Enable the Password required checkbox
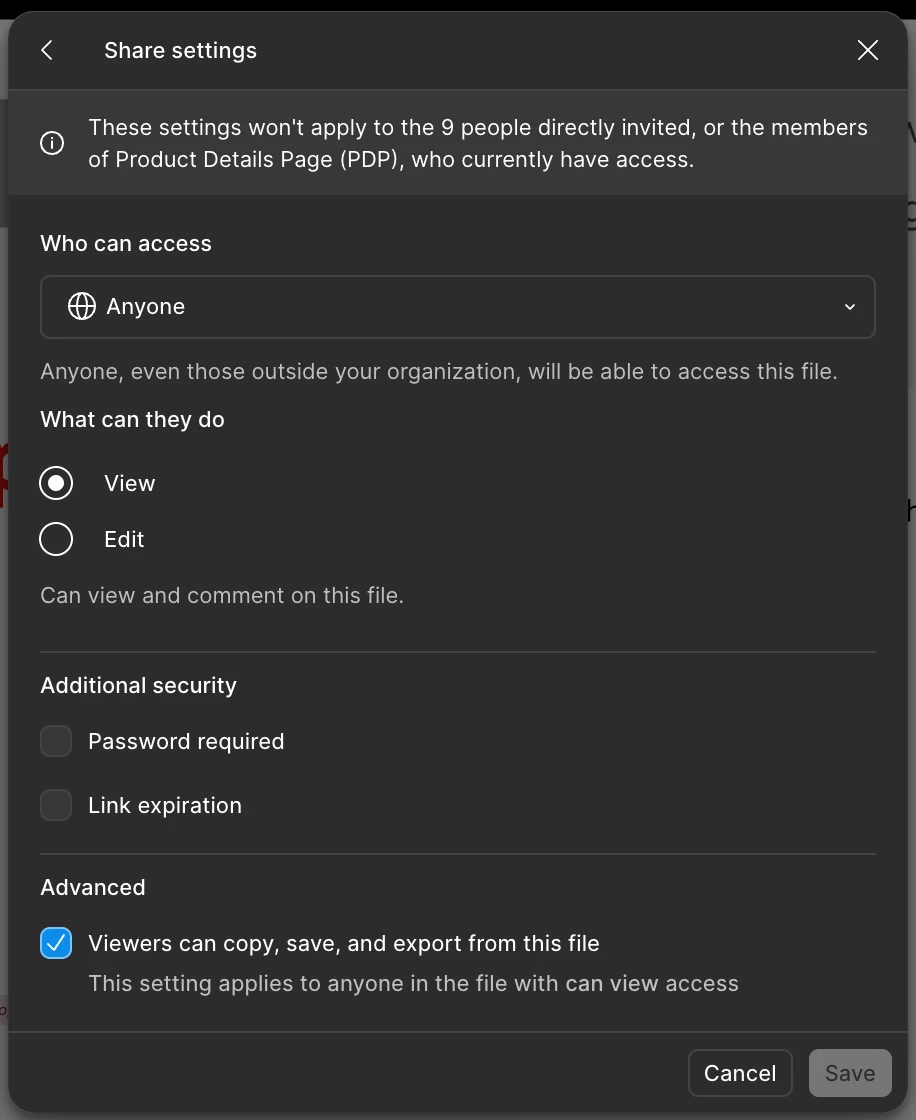This screenshot has height=1120, width=916. click(56, 741)
